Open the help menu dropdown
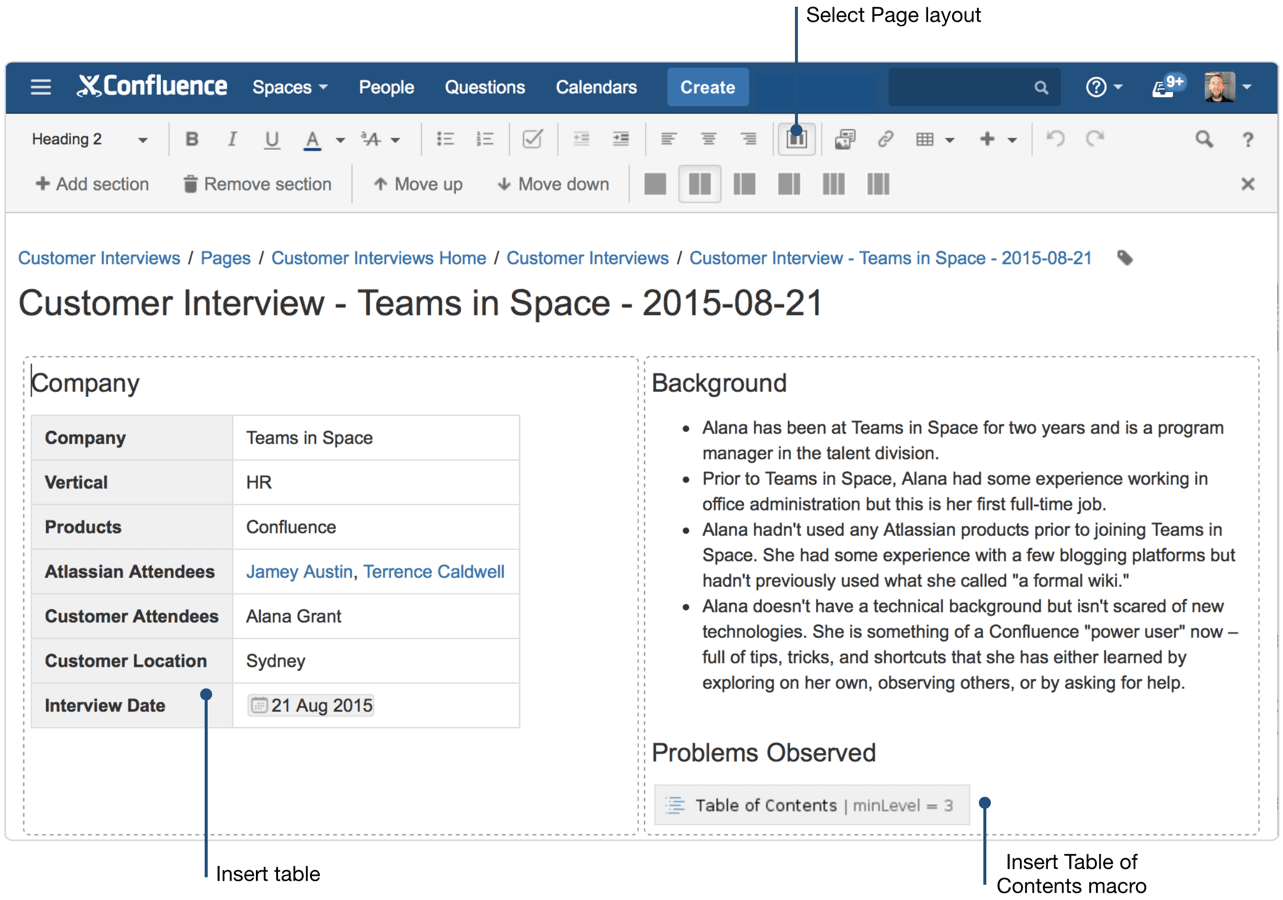The width and height of the screenshot is (1283, 900). tap(1104, 87)
